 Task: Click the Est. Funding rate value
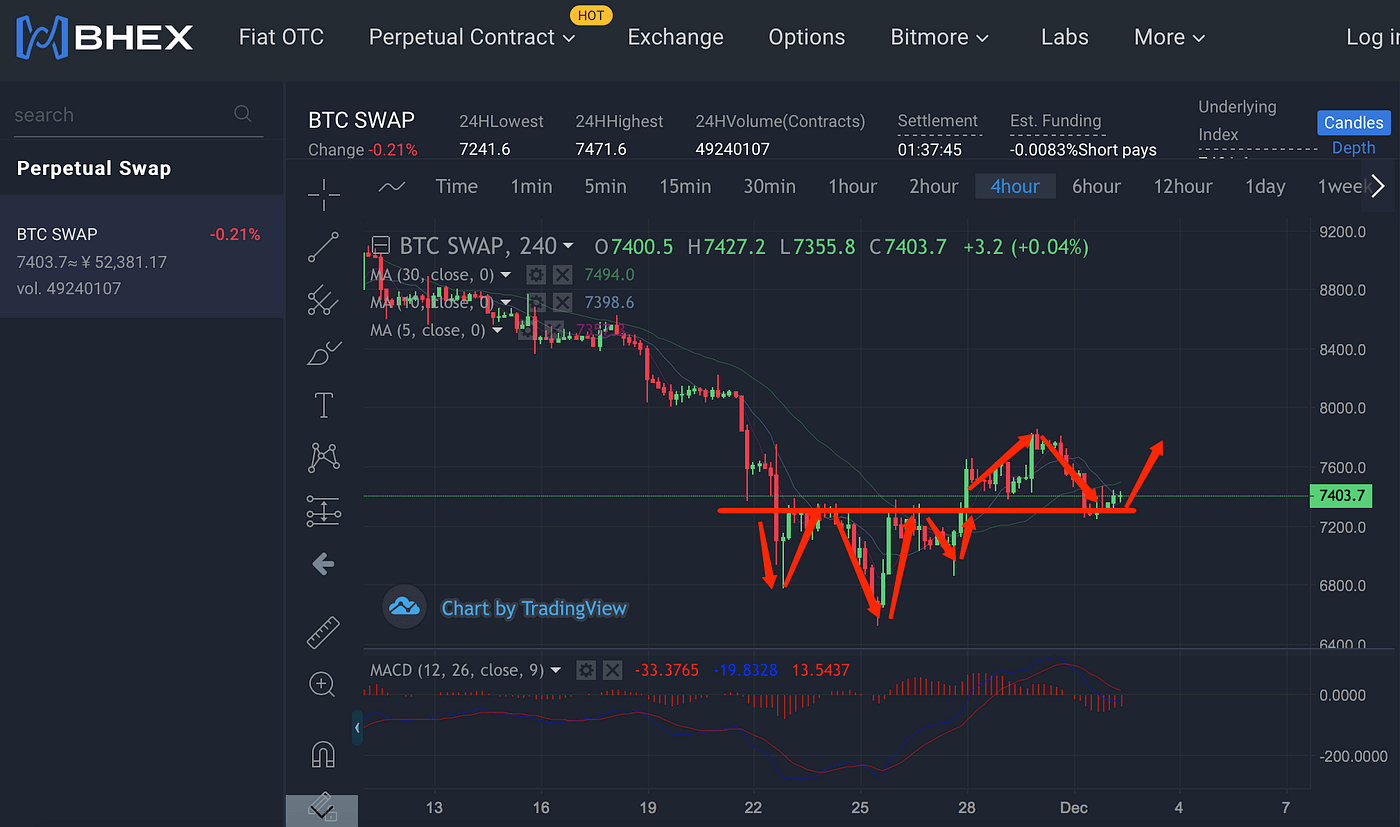point(1083,150)
